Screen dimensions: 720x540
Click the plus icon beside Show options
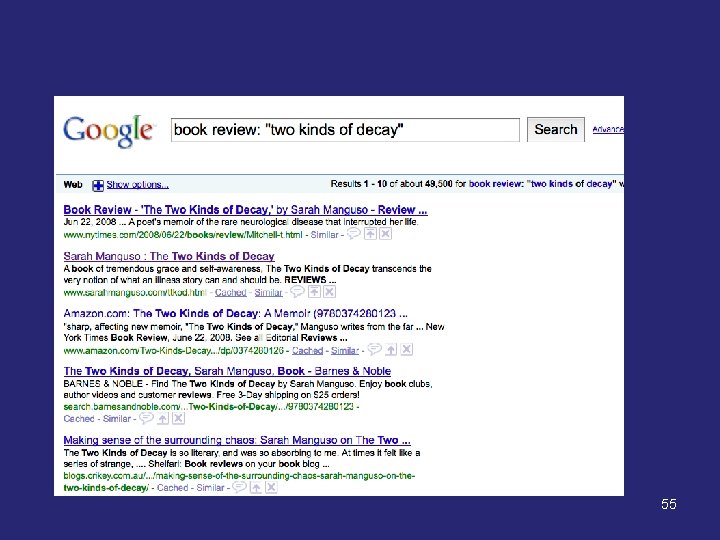[x=98, y=185]
